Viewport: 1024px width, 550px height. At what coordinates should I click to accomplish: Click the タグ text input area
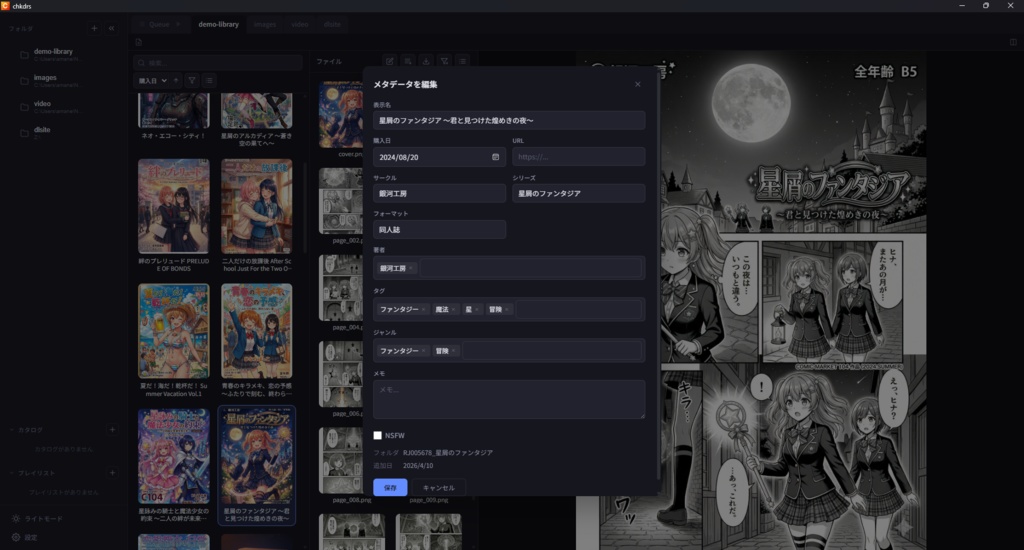(579, 310)
